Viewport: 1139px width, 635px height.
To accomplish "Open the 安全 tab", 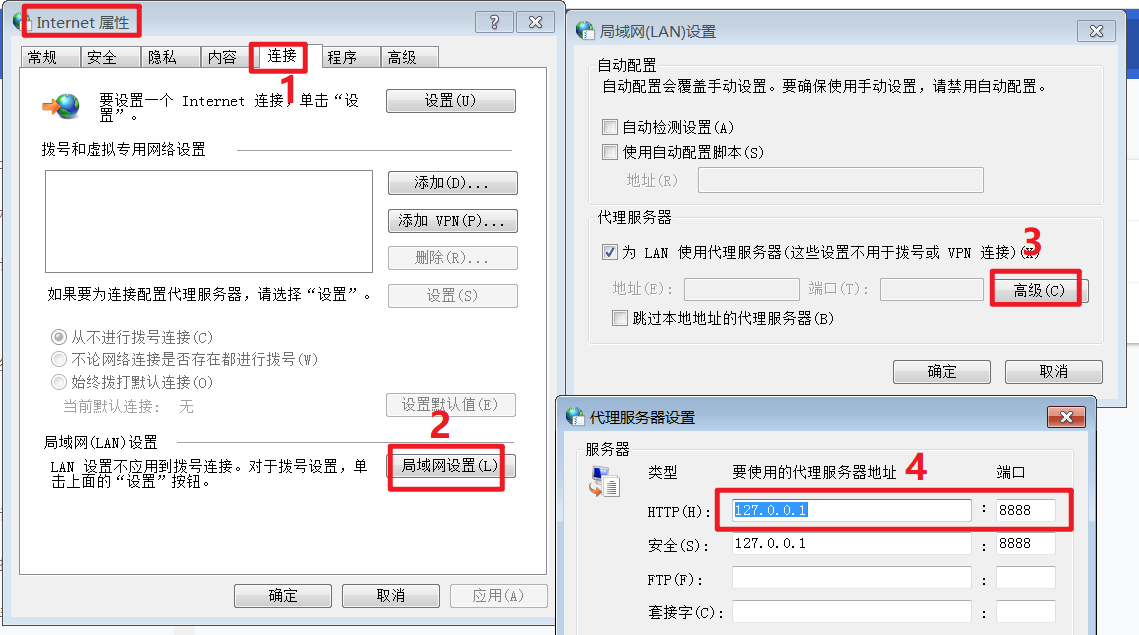I will (x=102, y=57).
